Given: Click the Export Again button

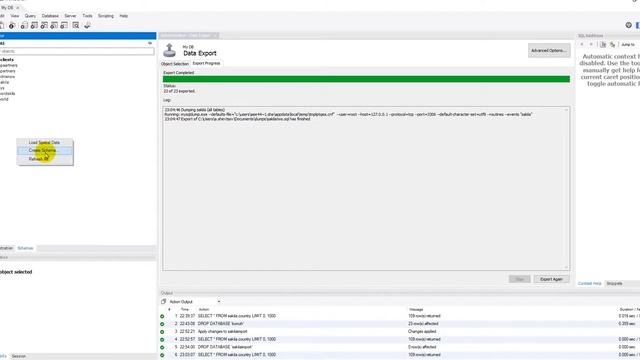Looking at the screenshot, I should (x=551, y=279).
